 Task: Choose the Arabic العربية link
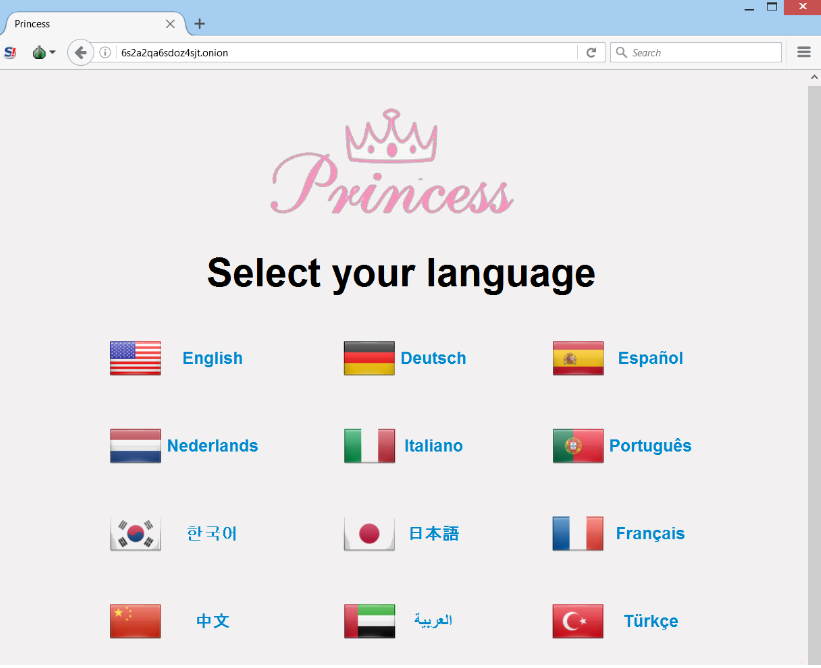[433, 620]
